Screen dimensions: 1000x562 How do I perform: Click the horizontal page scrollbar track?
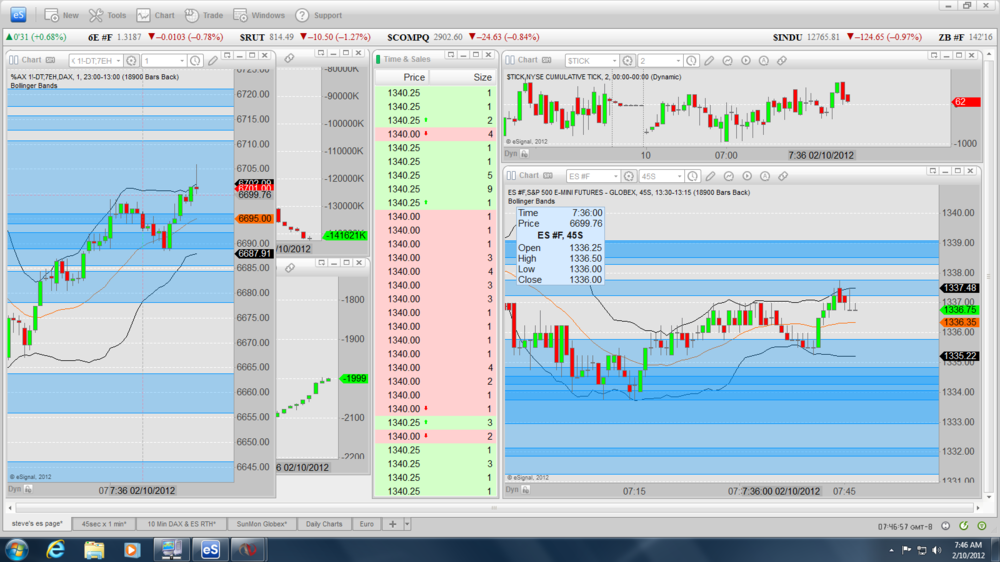click(494, 508)
